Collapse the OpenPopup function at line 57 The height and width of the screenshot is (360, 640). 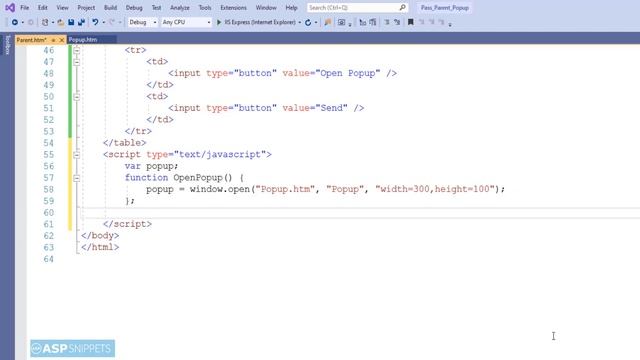(x=77, y=178)
